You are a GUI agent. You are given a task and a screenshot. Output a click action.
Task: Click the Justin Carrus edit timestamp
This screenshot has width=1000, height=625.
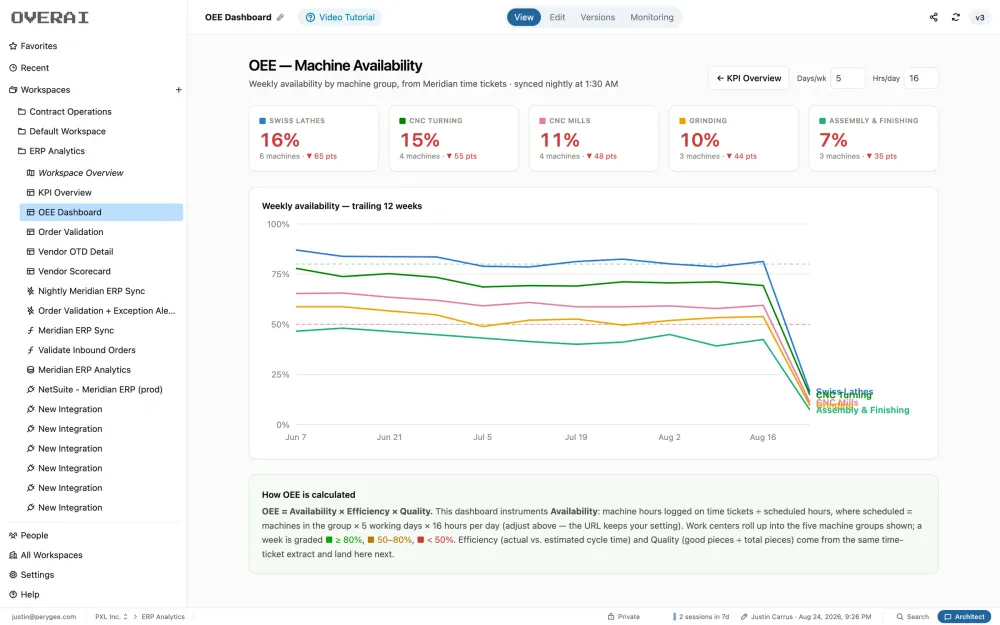[805, 617]
